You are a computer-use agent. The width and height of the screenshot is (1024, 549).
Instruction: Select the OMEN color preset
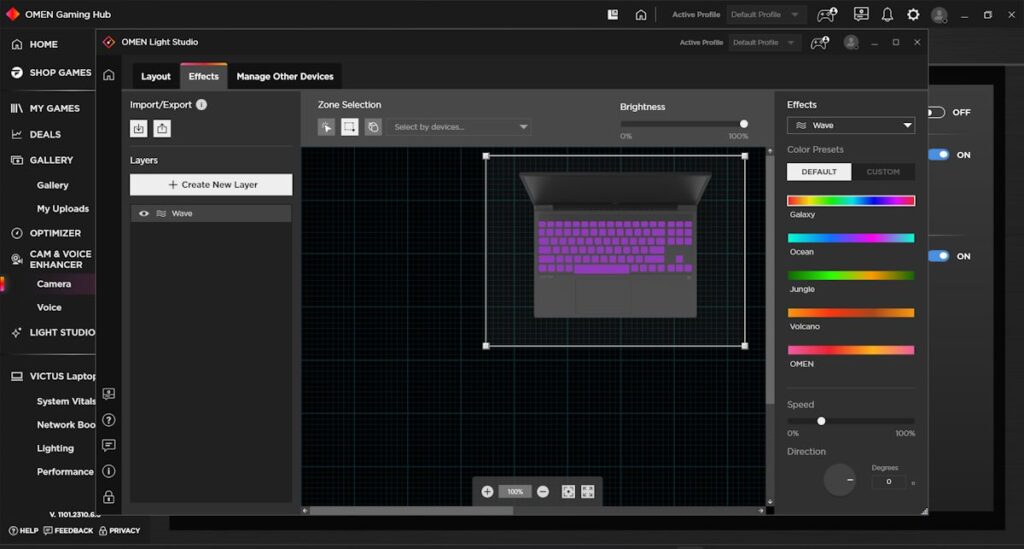[850, 350]
